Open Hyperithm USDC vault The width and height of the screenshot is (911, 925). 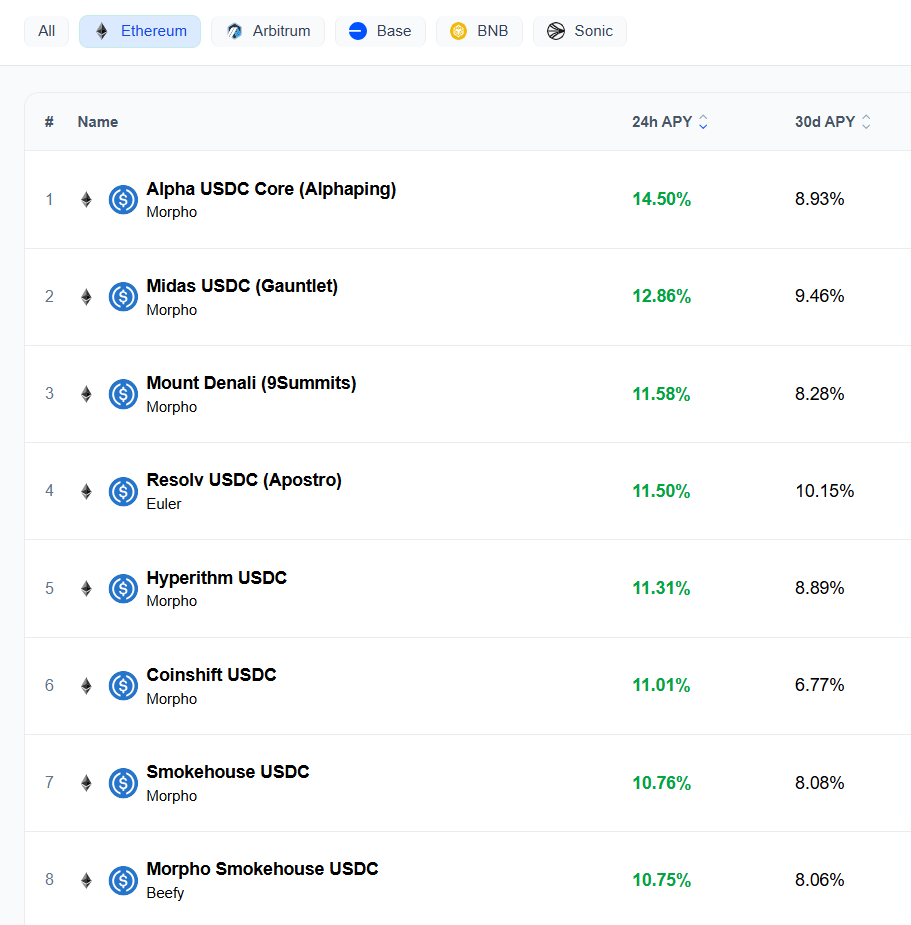point(217,578)
